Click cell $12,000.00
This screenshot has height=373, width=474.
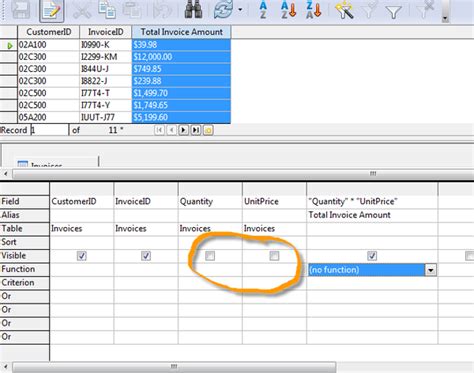(181, 57)
